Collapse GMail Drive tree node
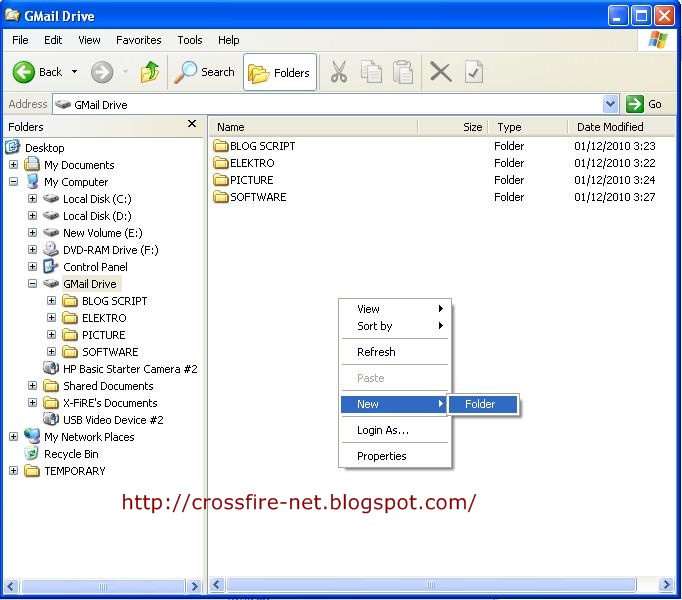 (32, 284)
